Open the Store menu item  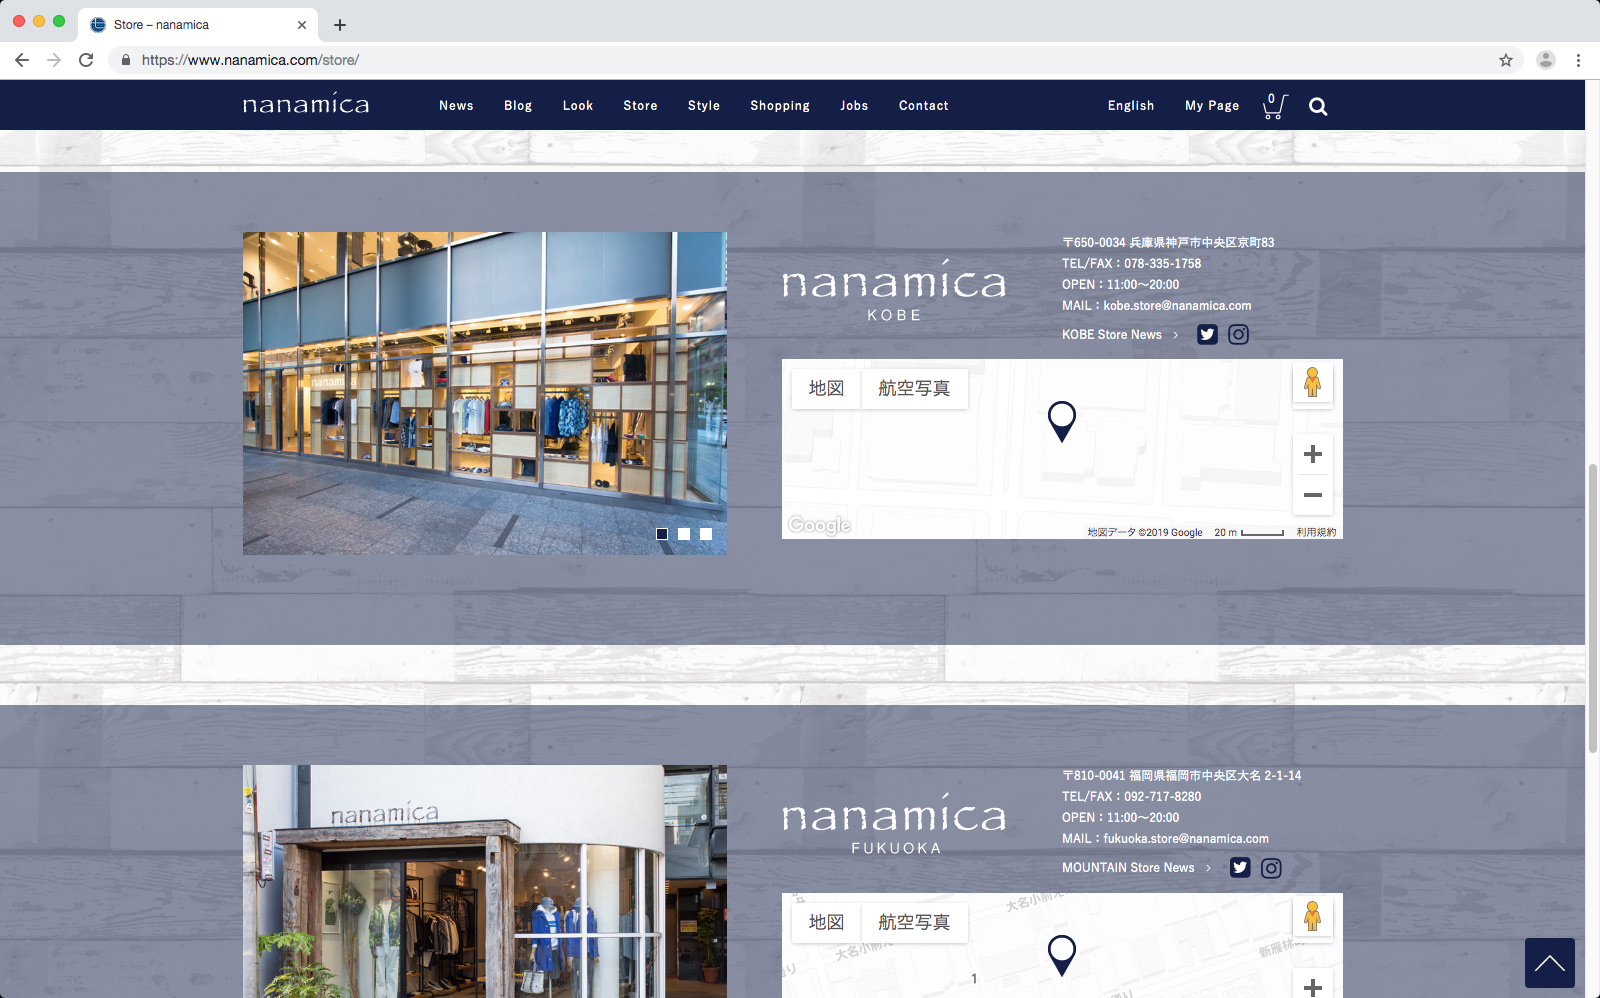pyautogui.click(x=640, y=106)
